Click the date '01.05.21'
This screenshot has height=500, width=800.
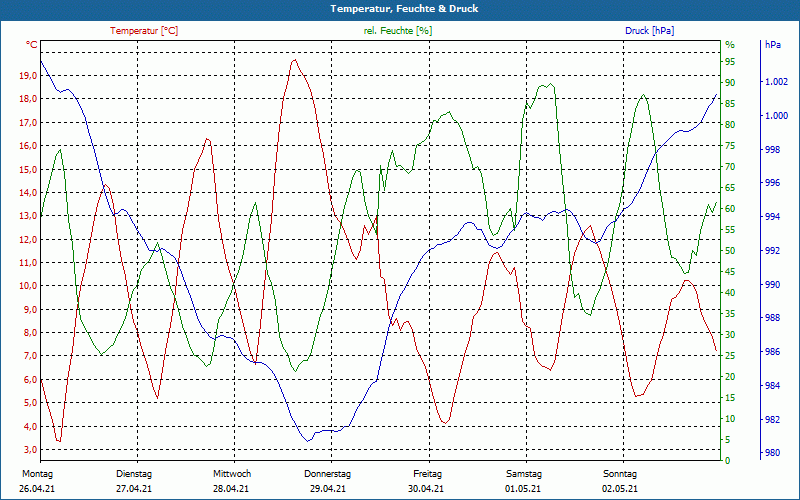[523, 489]
